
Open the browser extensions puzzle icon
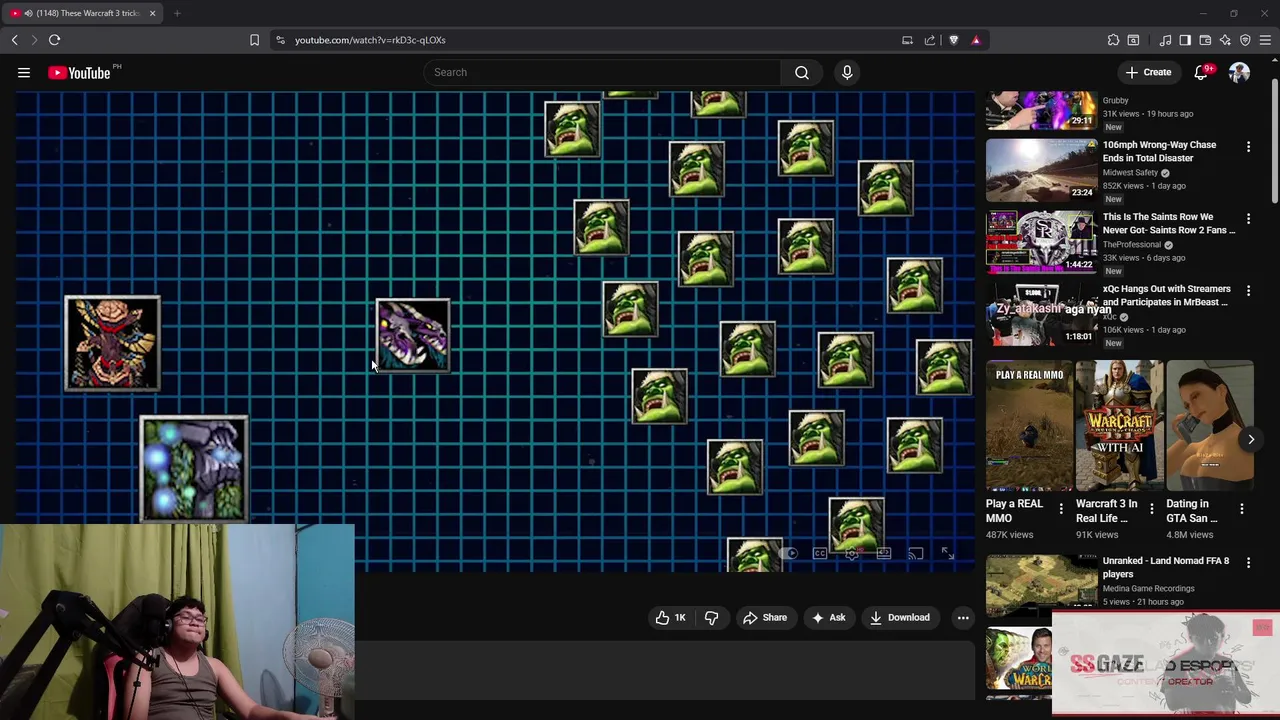tap(1113, 40)
